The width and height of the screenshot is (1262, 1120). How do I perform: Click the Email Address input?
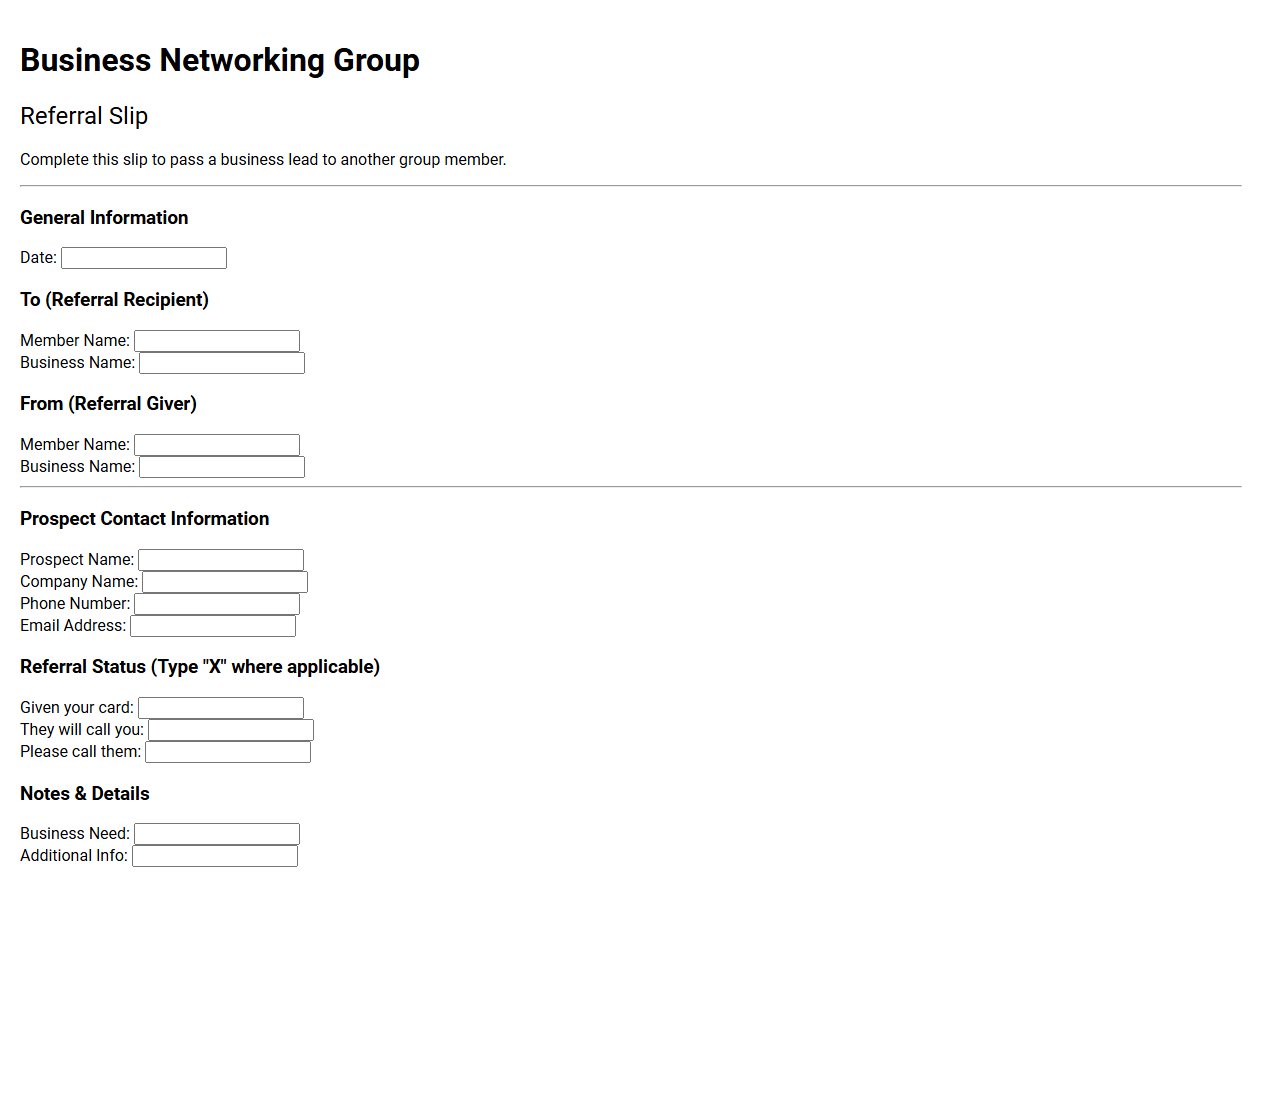point(213,626)
